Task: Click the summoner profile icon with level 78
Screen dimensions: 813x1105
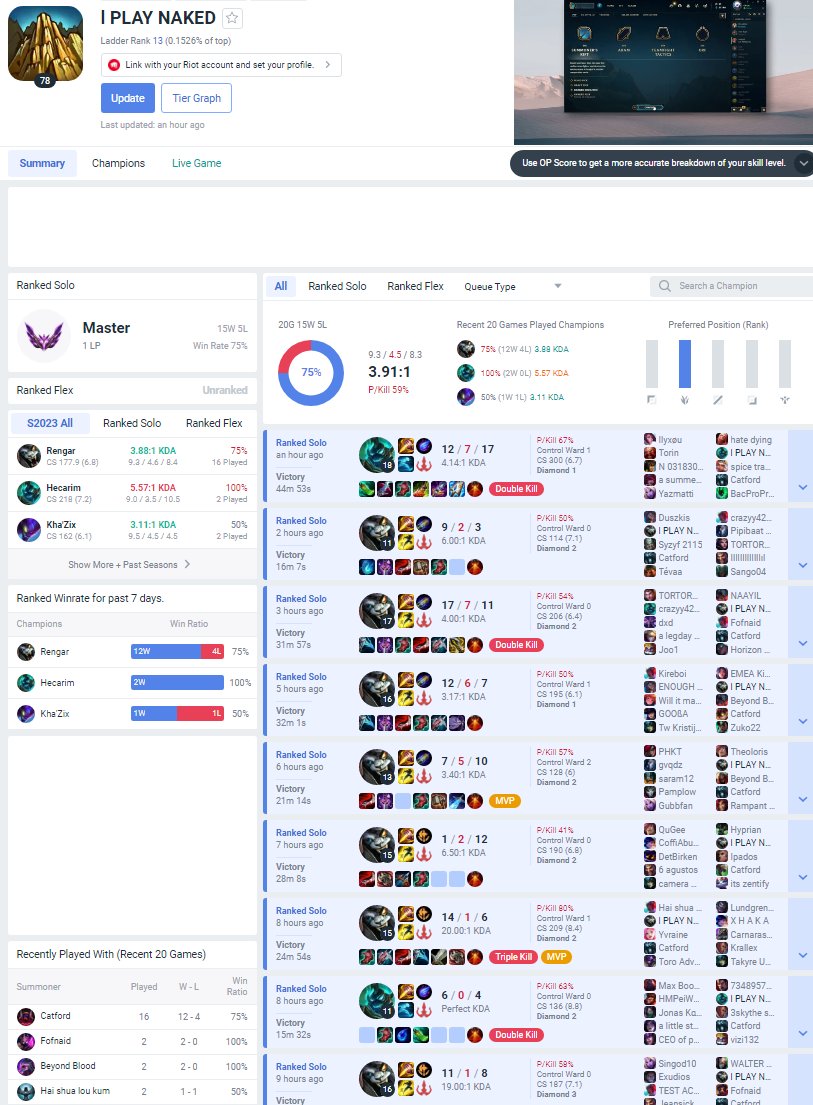Action: tap(45, 44)
